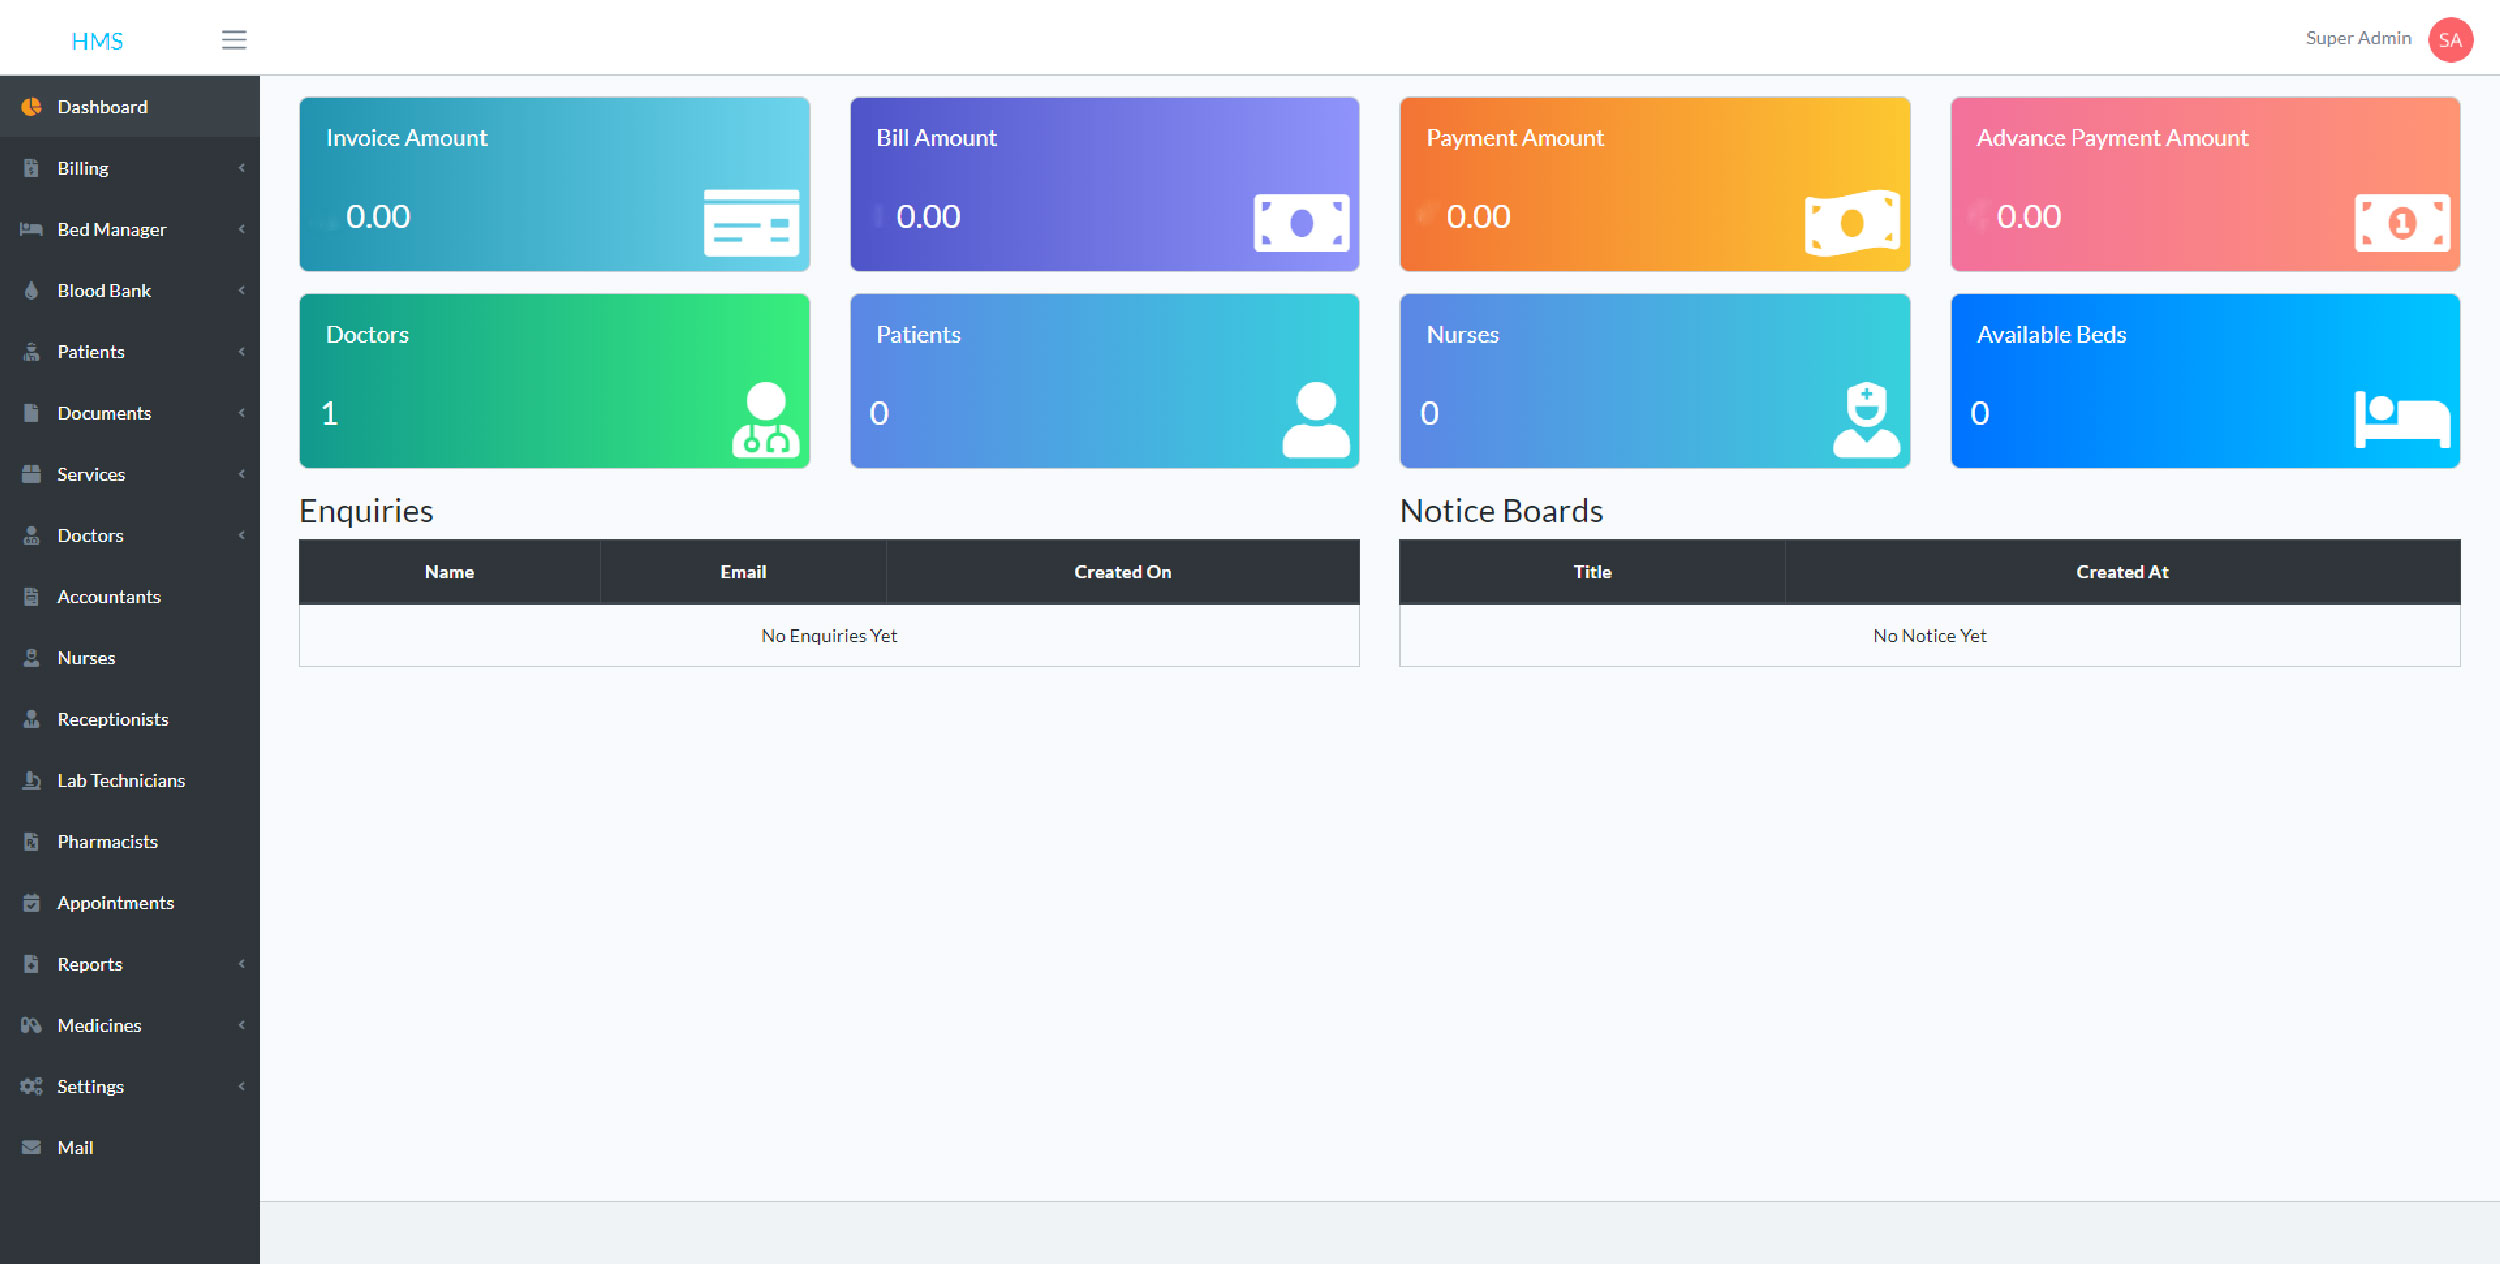2500x1264 pixels.
Task: Open the Dashboard menu item
Action: coord(102,107)
